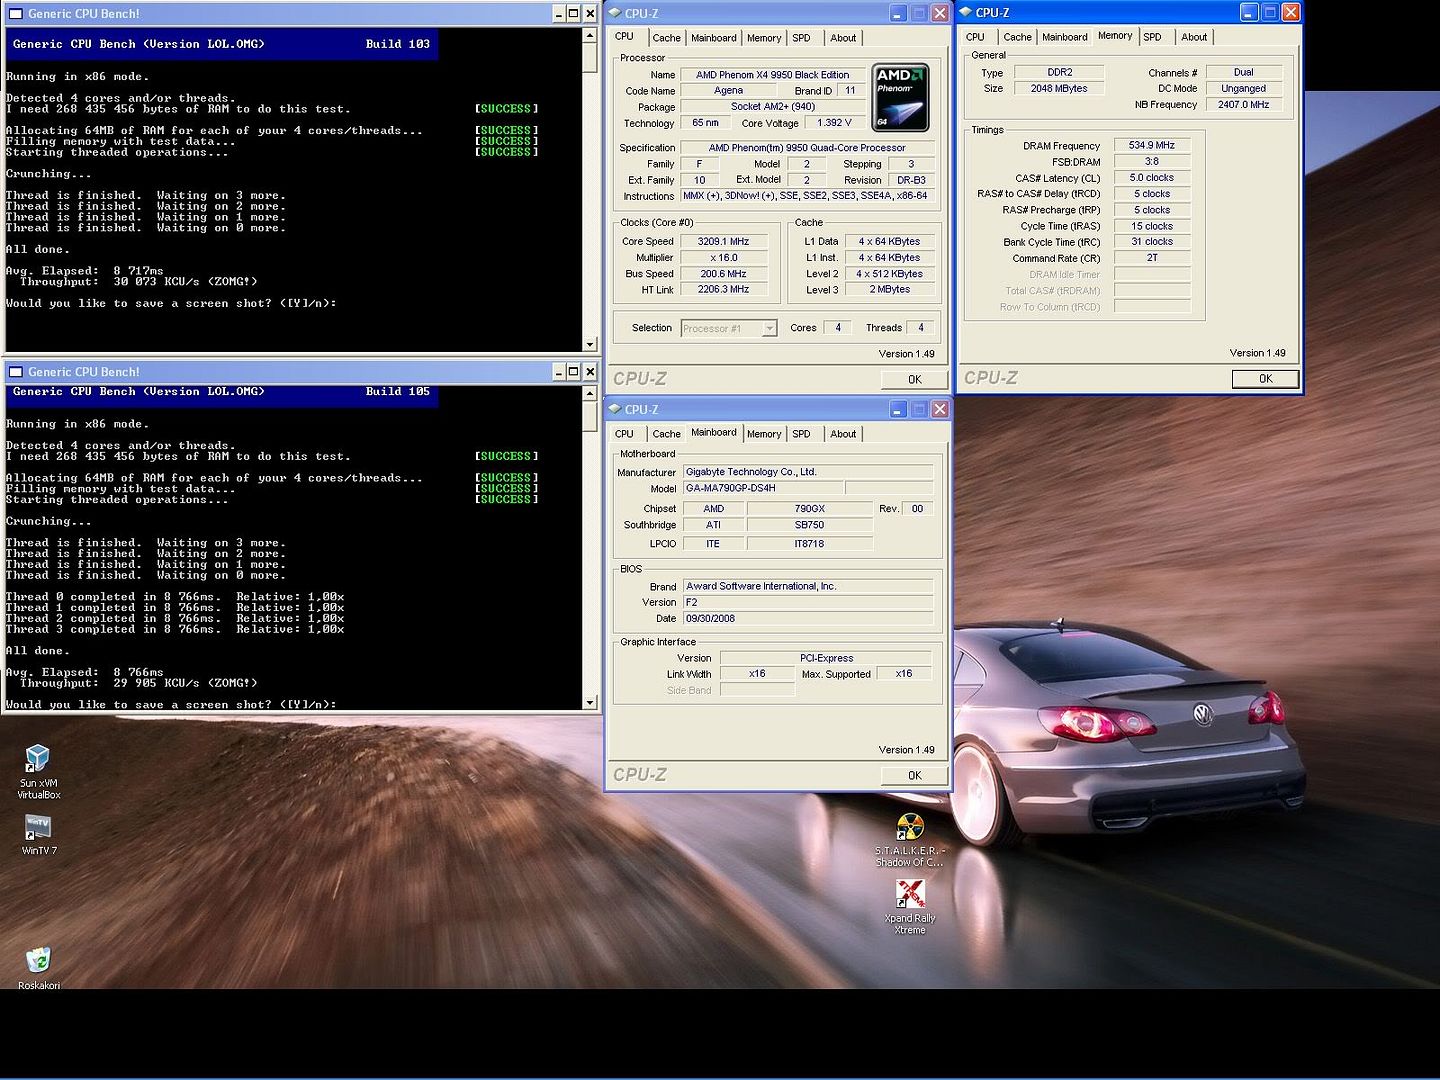Click the Manufacturer value Gigabyte Technology Co., Ltd.
1440x1080 pixels.
808,472
